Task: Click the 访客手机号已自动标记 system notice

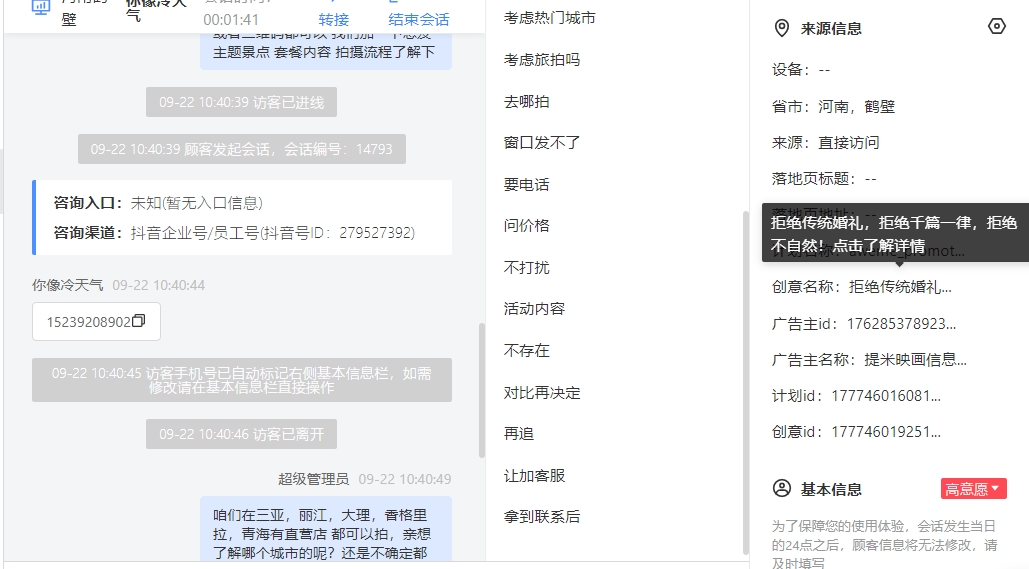Action: coord(242,380)
